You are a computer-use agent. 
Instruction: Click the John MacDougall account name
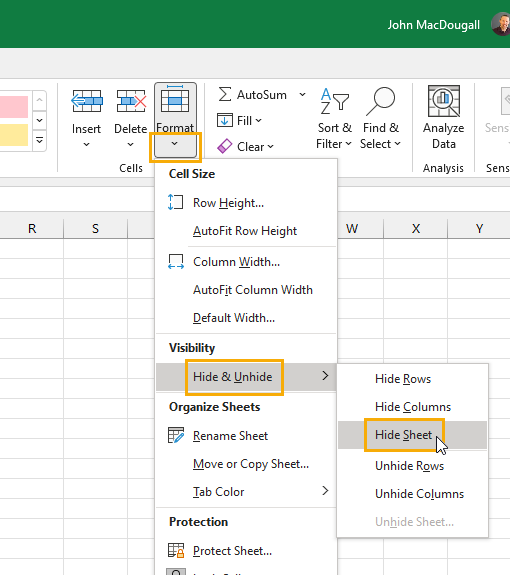(x=434, y=25)
